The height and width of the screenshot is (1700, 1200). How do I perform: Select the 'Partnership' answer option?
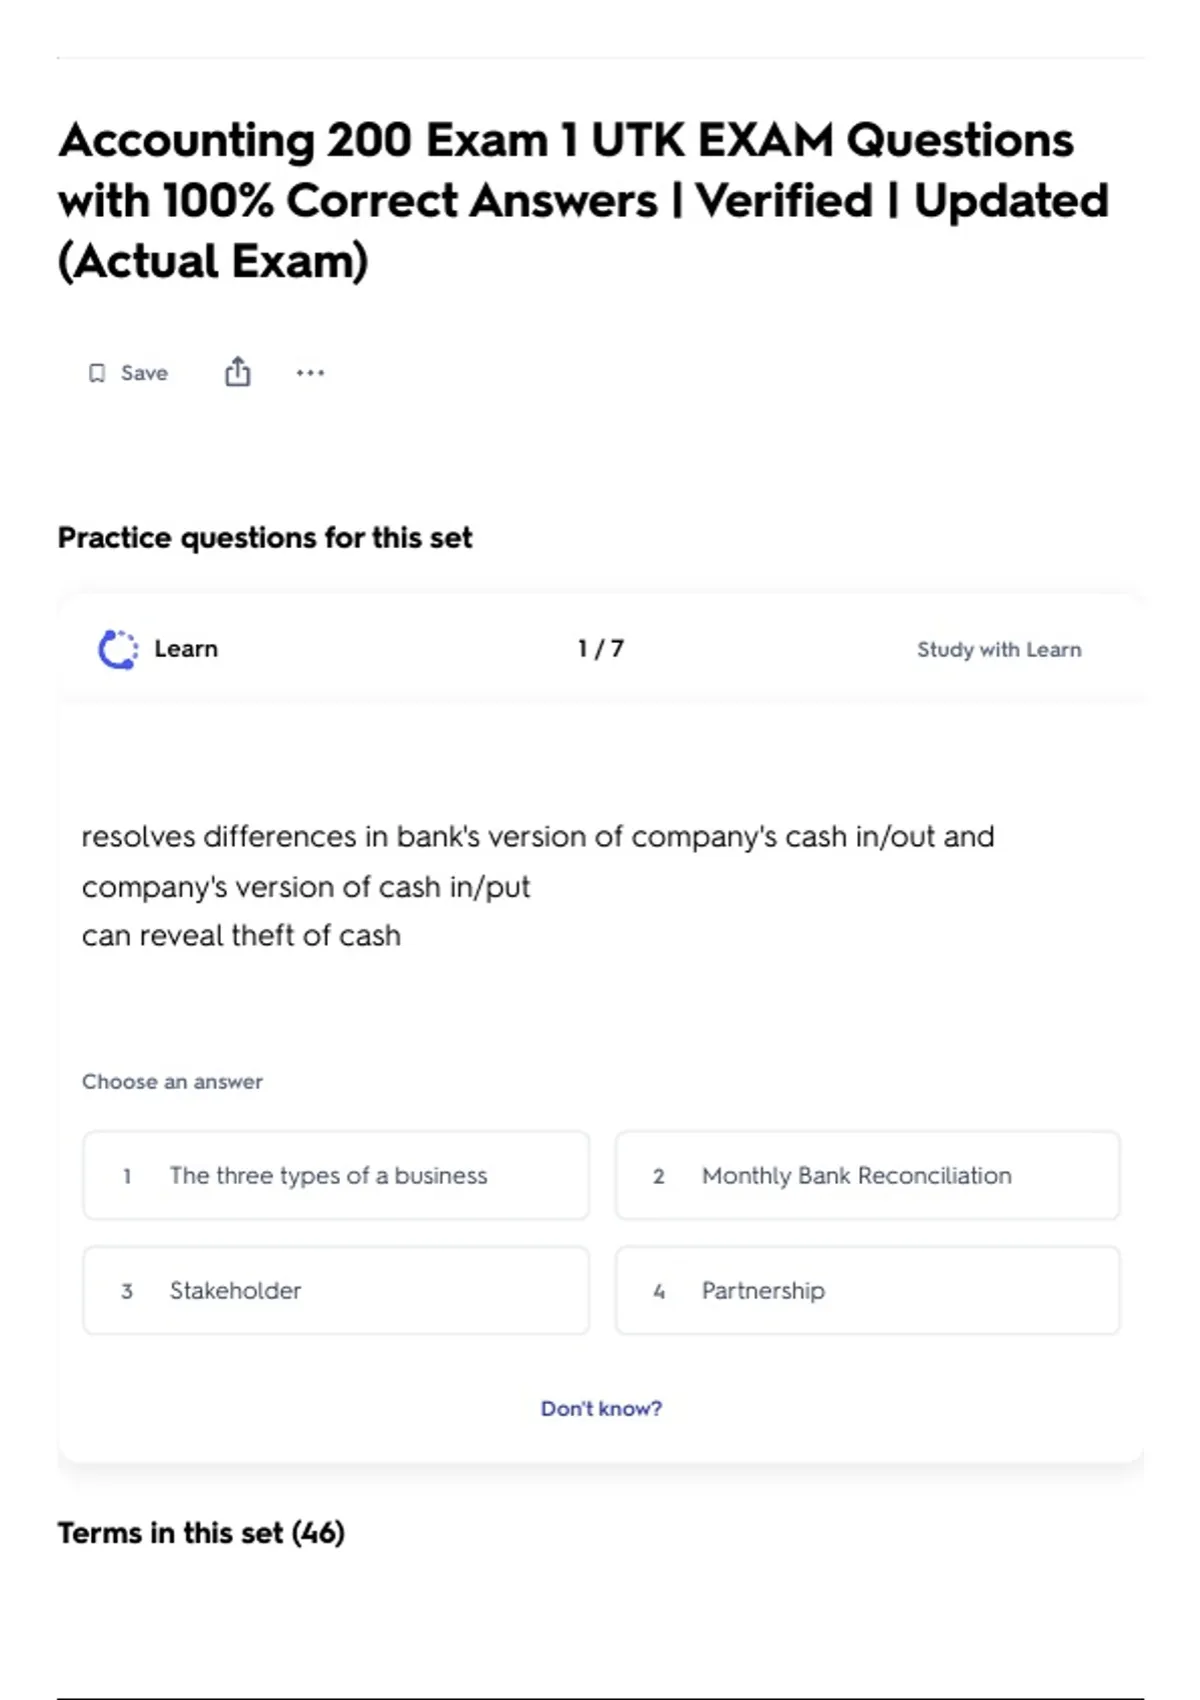tap(868, 1290)
